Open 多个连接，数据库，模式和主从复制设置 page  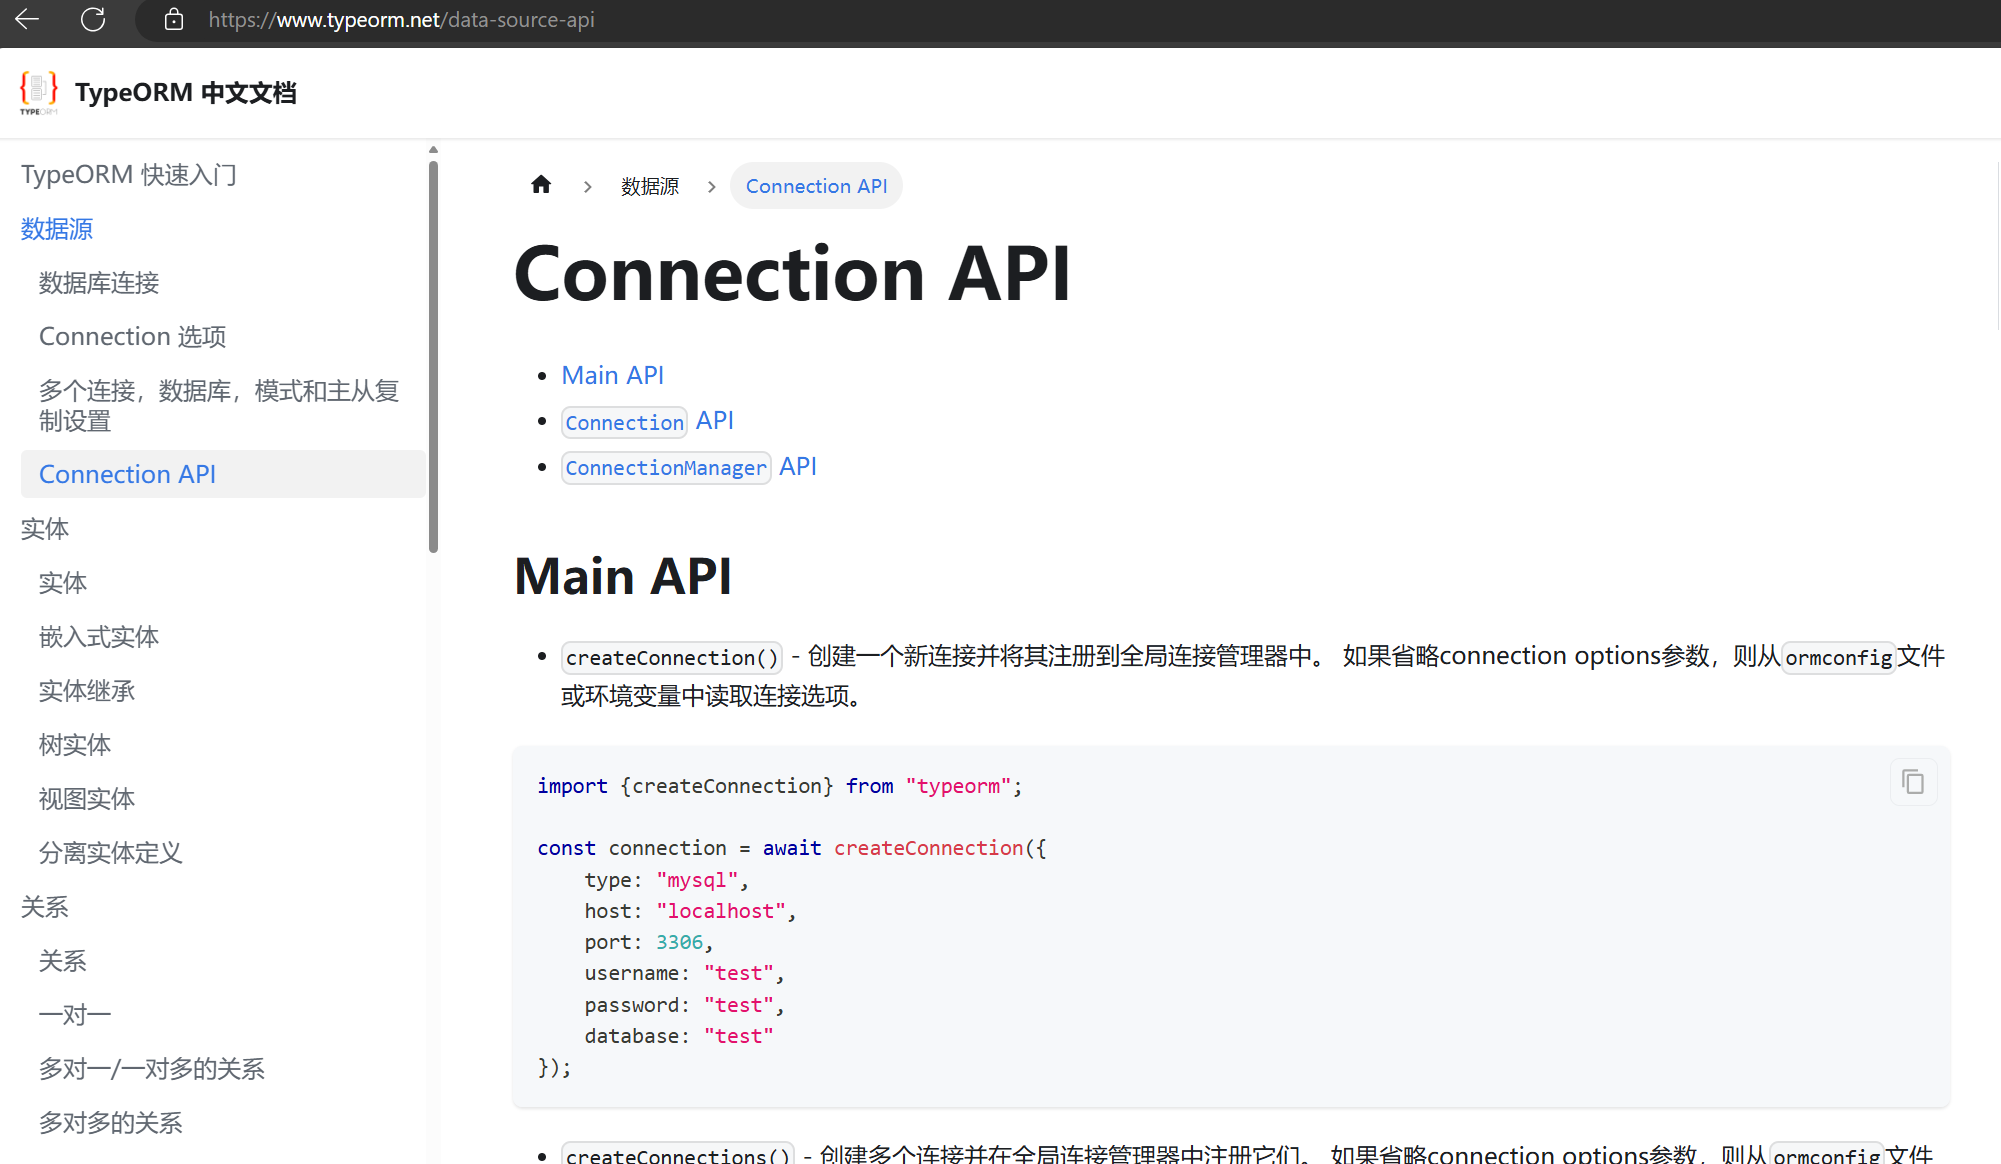click(219, 405)
